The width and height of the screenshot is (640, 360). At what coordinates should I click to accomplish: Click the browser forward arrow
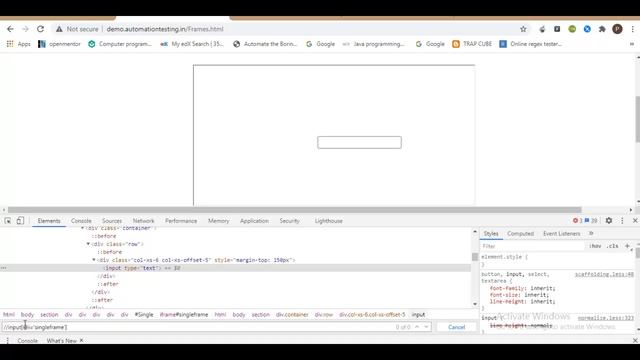tap(25, 29)
